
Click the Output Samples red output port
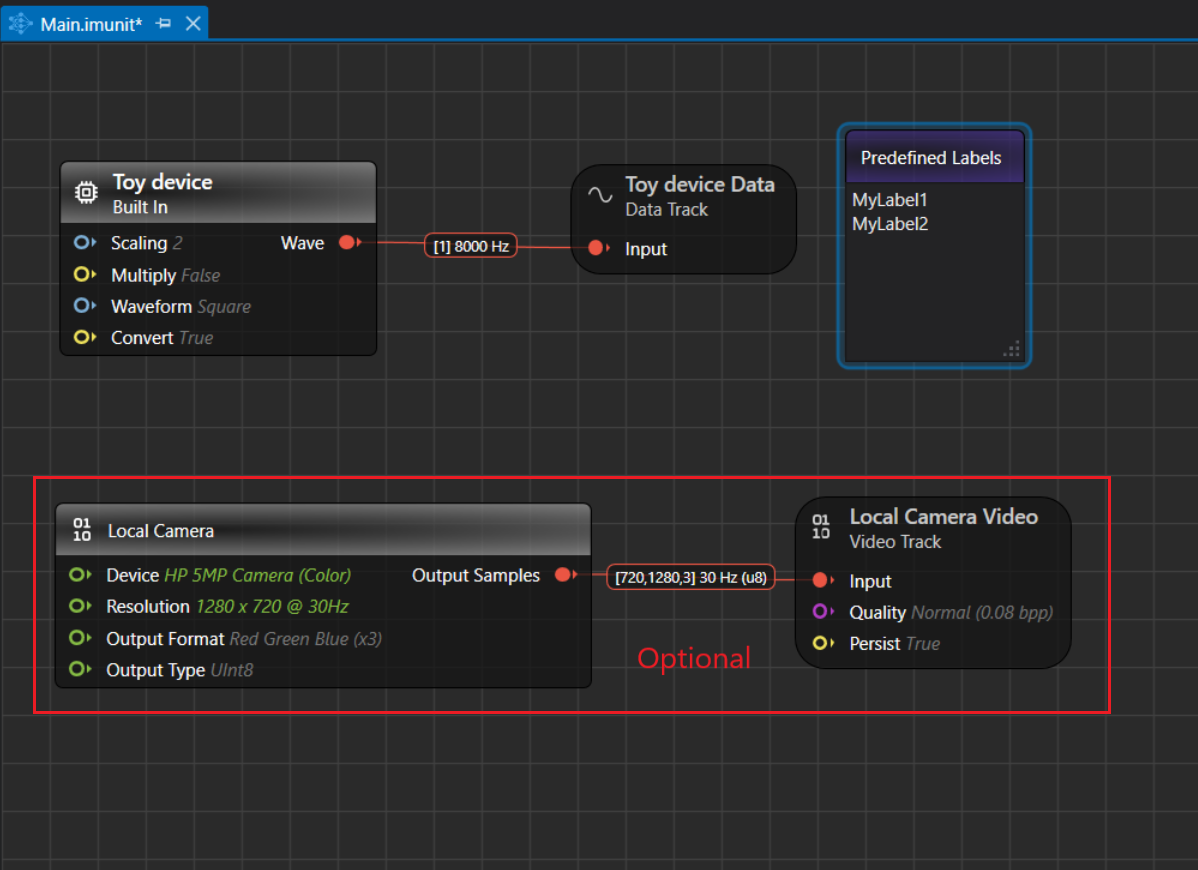pyautogui.click(x=563, y=575)
